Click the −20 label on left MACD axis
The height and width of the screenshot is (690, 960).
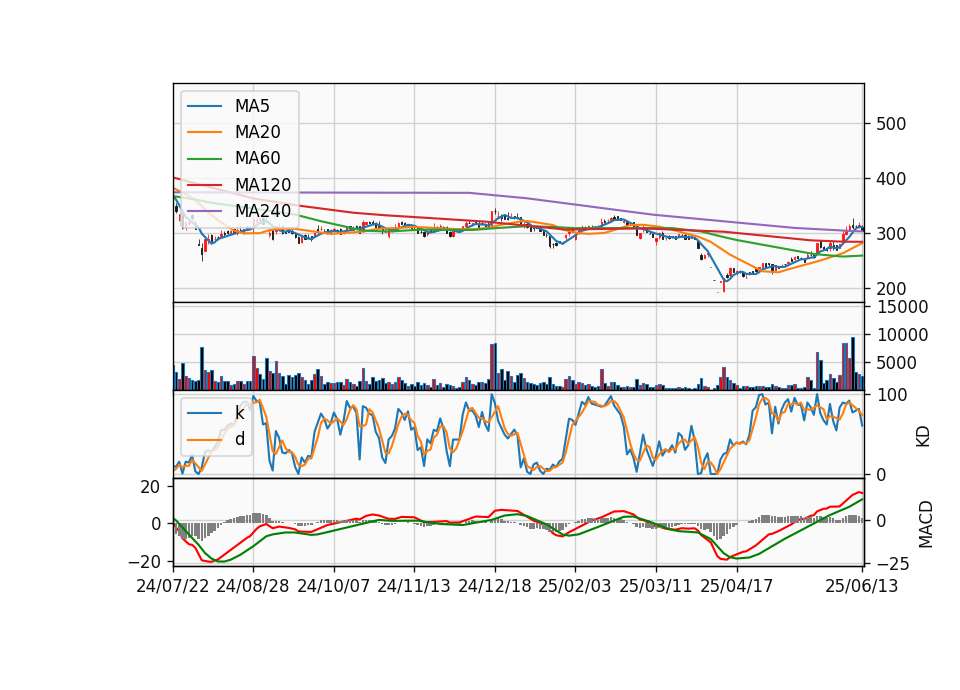pyautogui.click(x=144, y=561)
